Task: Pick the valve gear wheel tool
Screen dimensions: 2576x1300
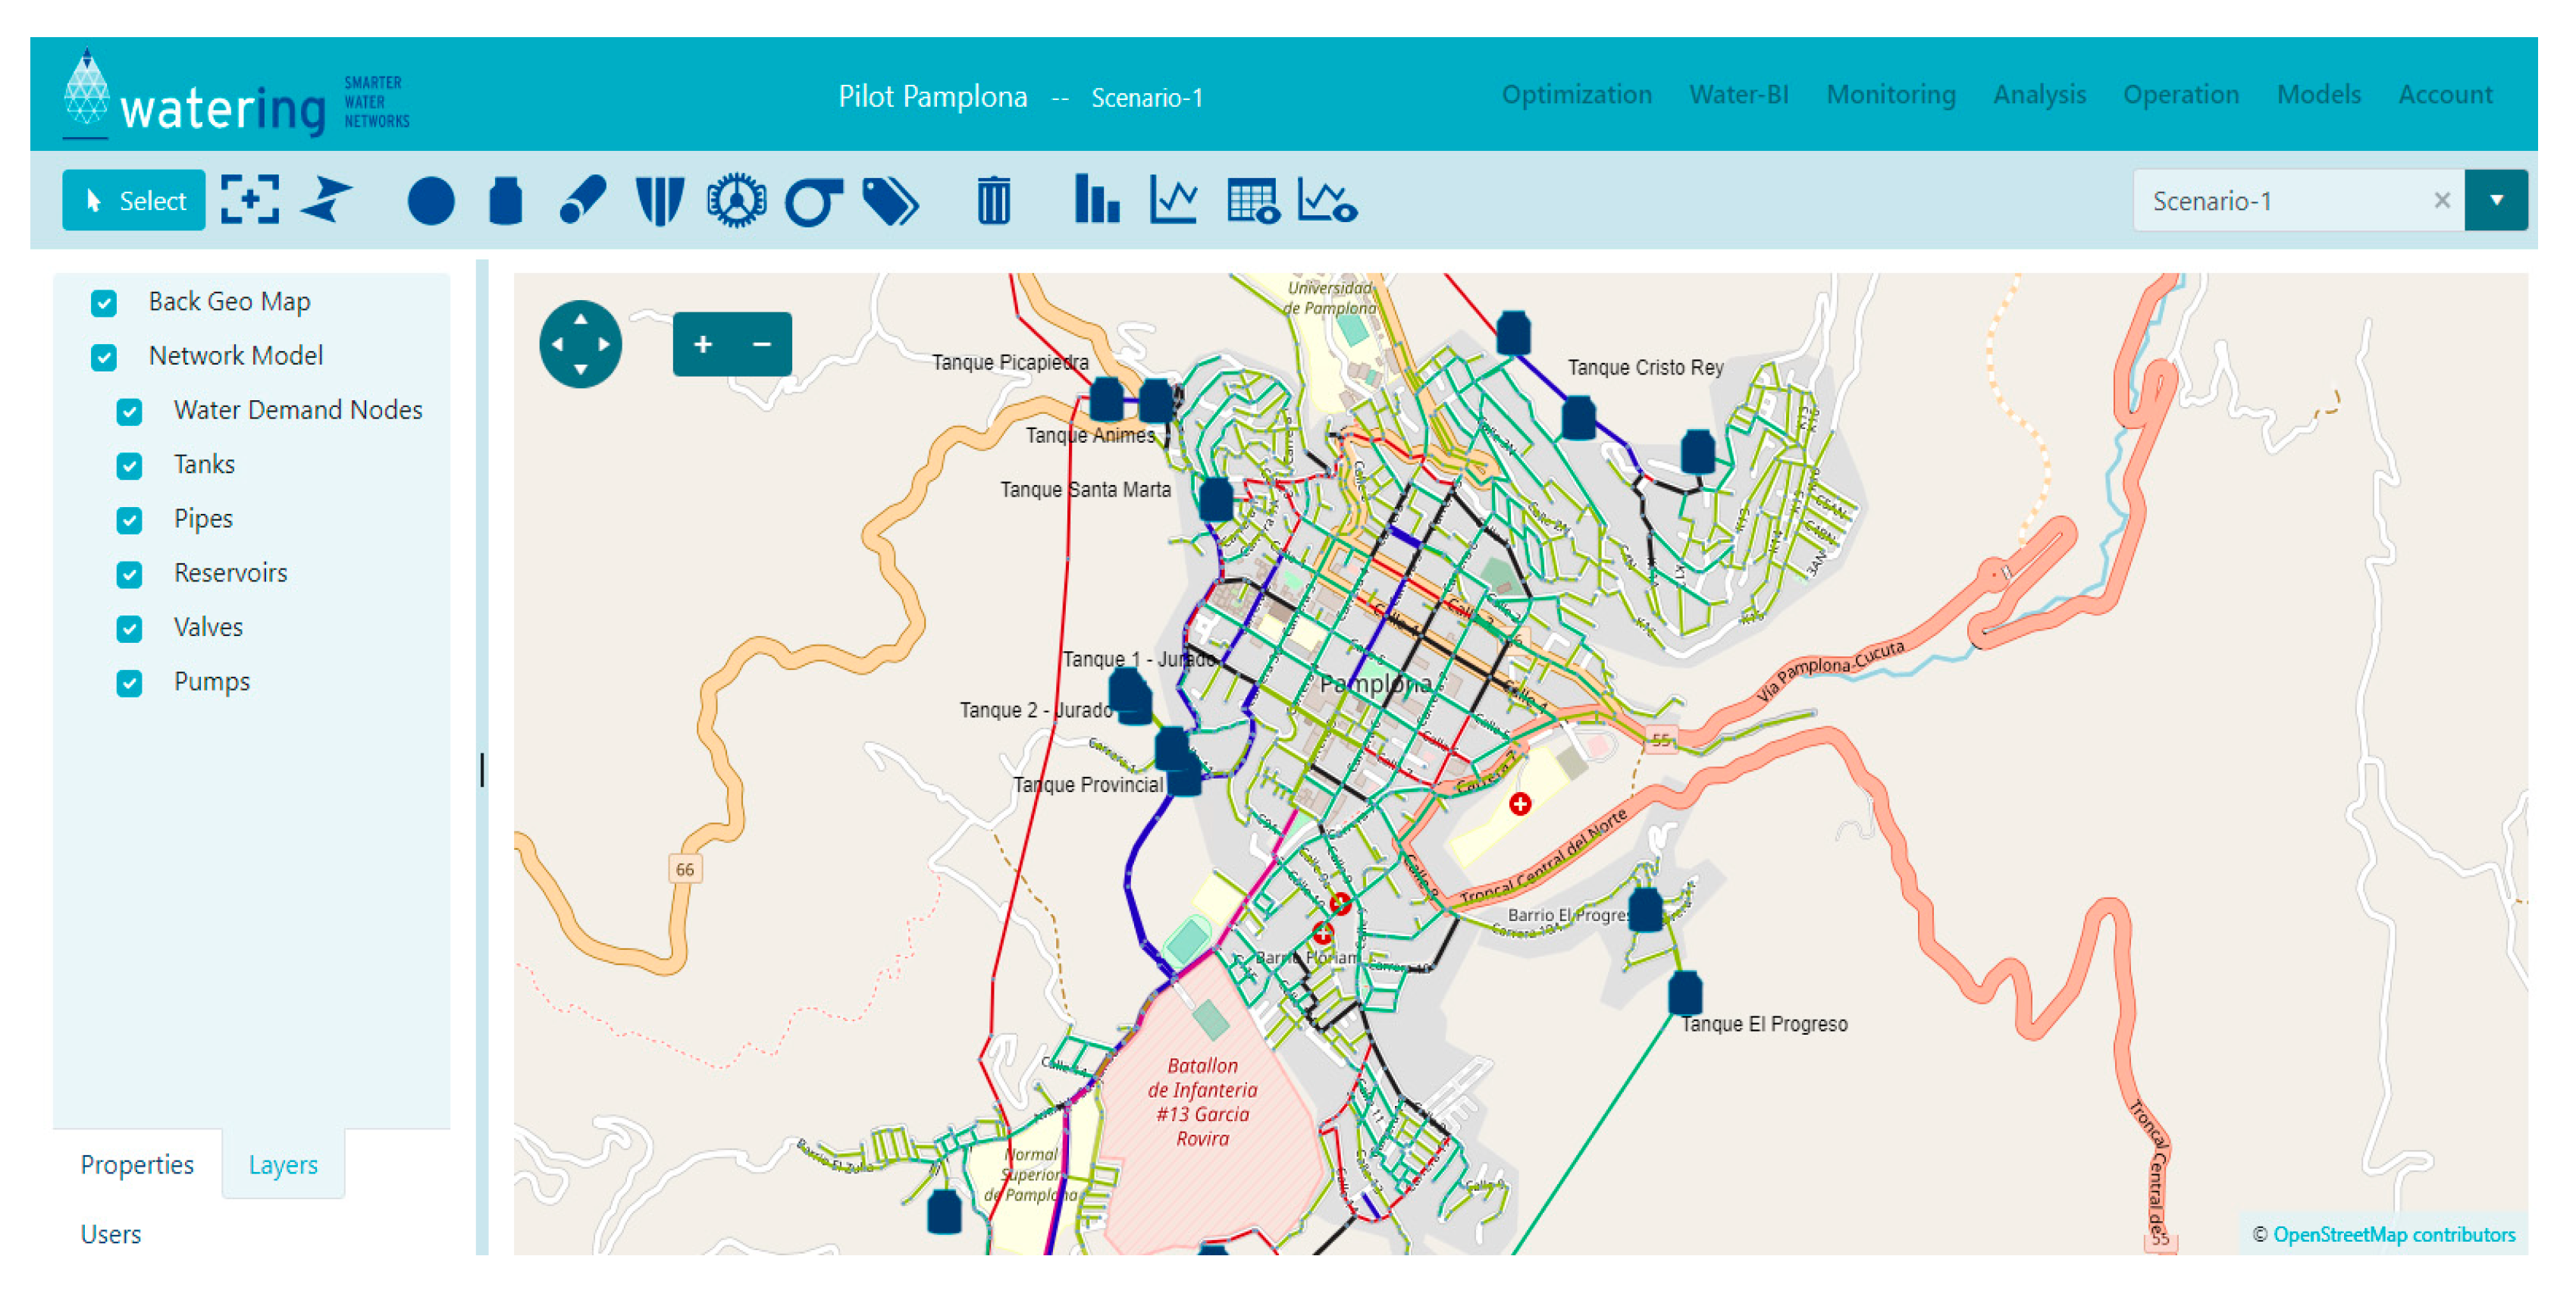Action: point(736,201)
